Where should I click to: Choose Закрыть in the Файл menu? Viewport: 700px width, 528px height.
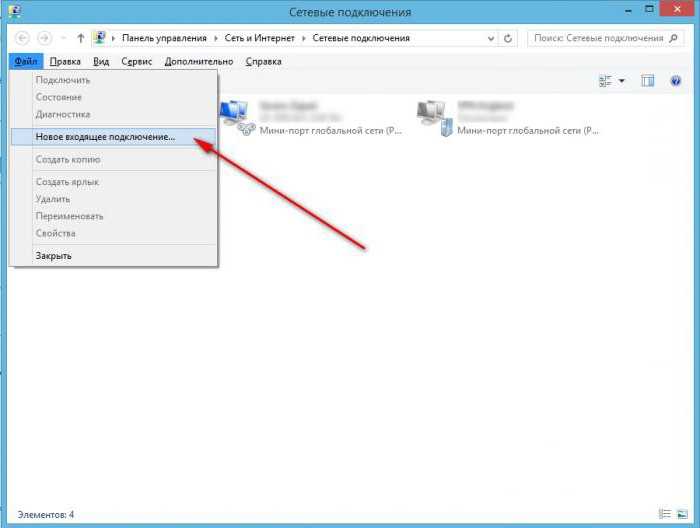[x=113, y=256]
